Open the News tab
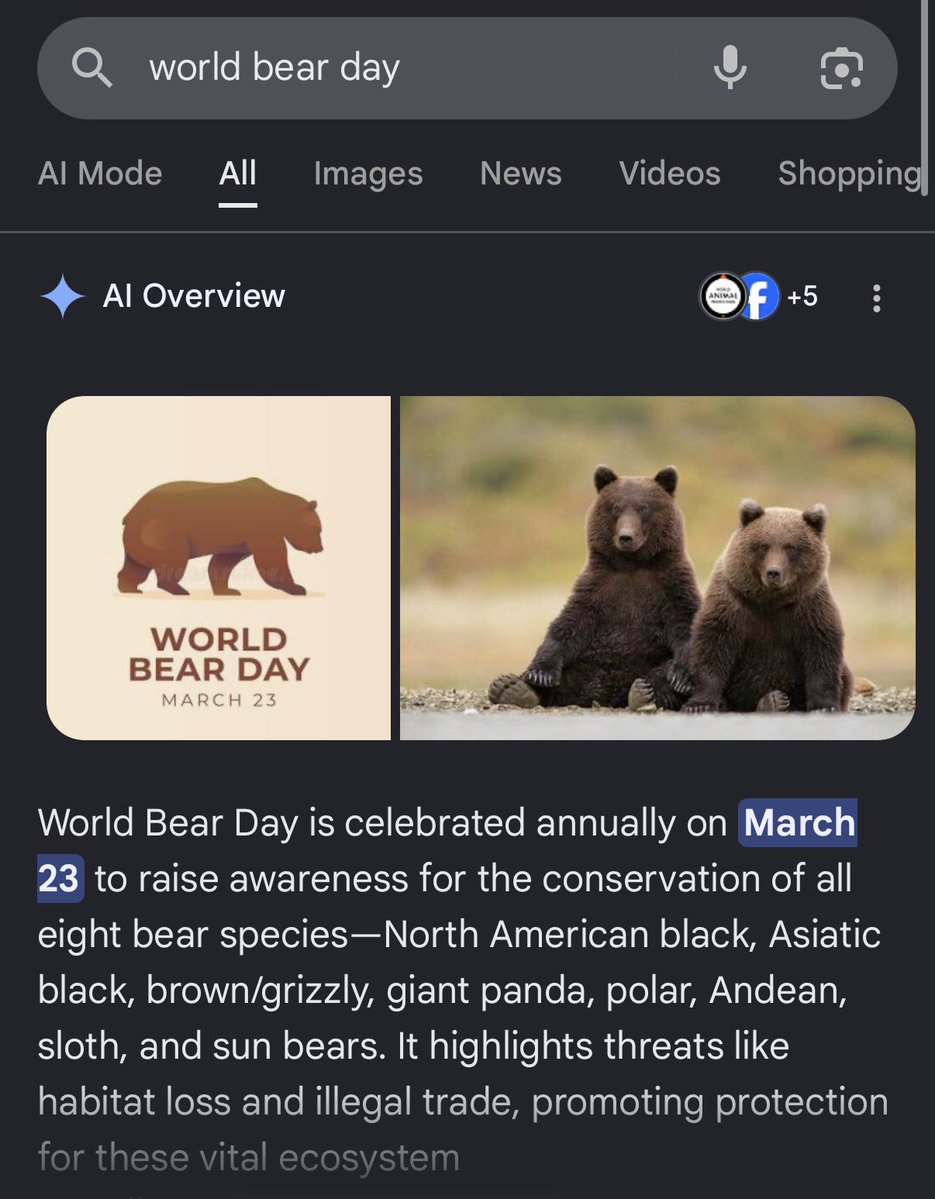Screen dimensions: 935x1199 click(x=521, y=174)
